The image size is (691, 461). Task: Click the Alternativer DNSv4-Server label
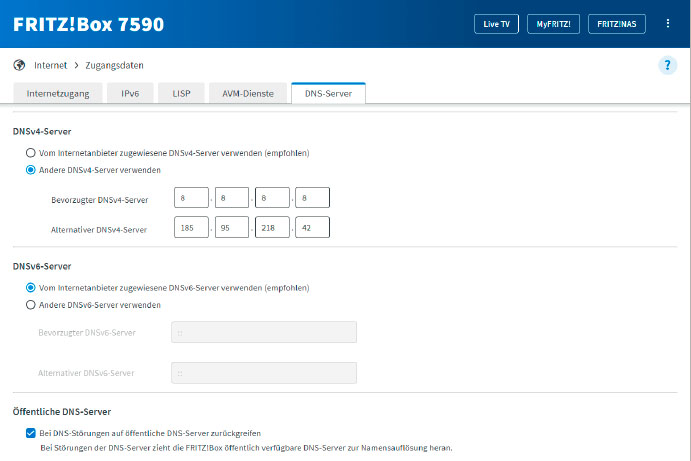(99, 230)
